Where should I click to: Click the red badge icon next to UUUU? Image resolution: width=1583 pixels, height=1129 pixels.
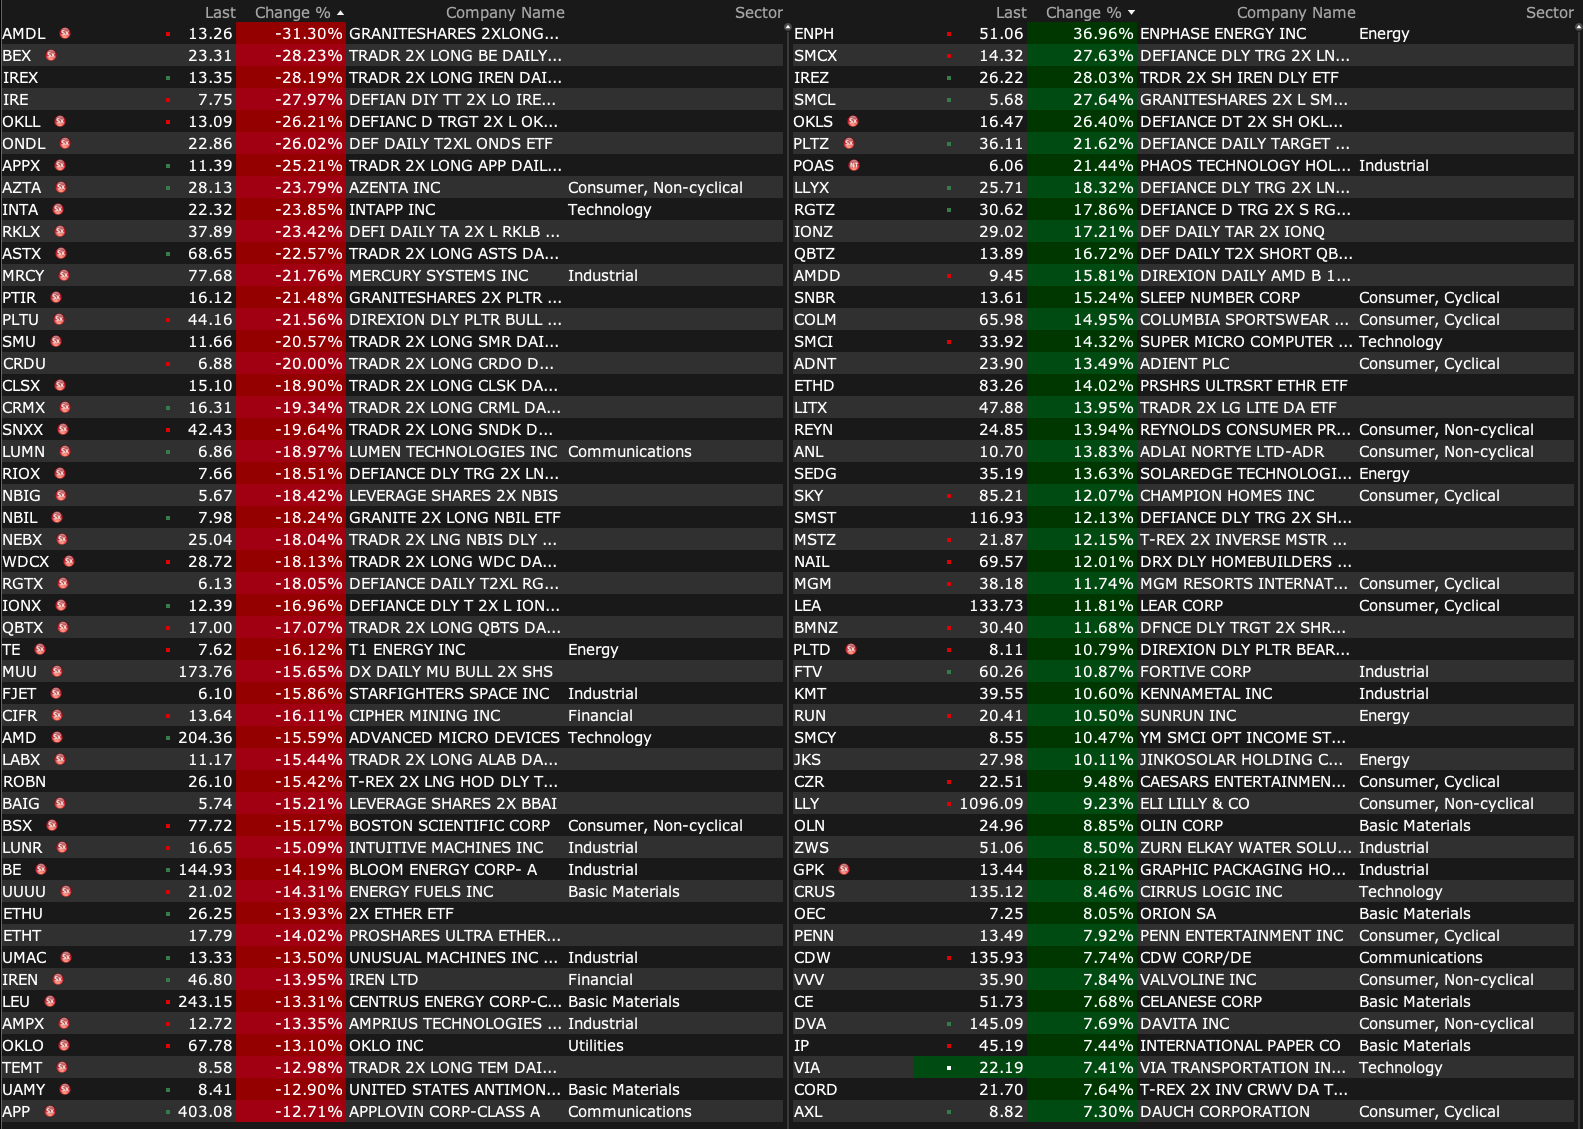click(66, 892)
